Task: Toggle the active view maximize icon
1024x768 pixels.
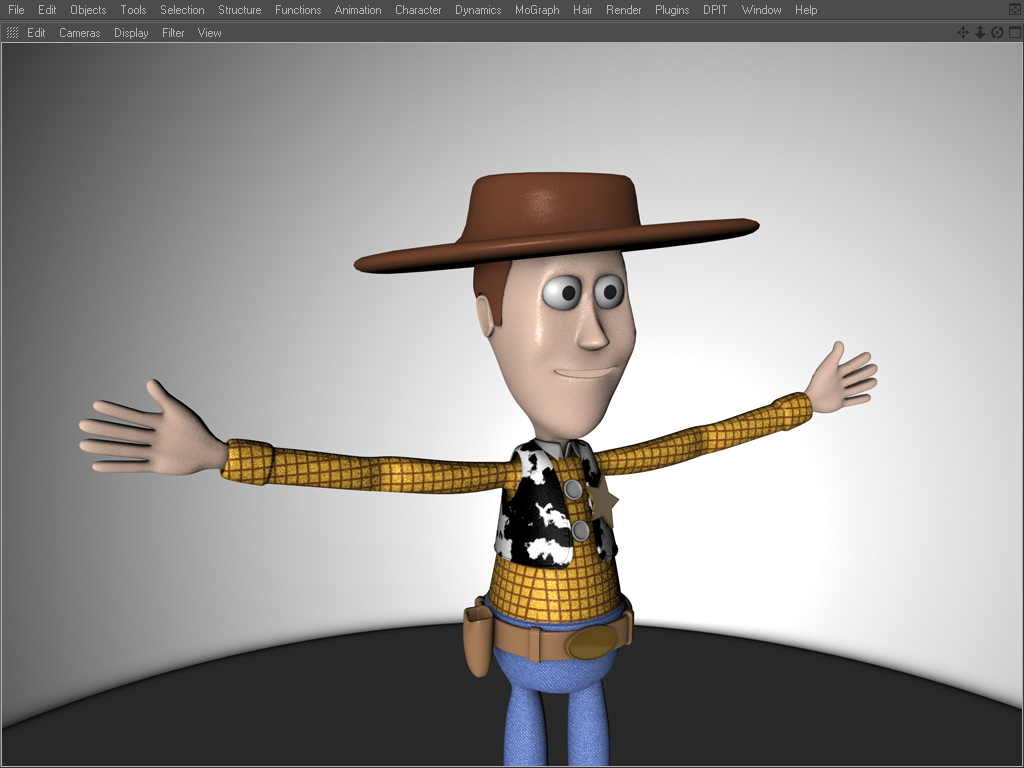Action: (x=1015, y=33)
